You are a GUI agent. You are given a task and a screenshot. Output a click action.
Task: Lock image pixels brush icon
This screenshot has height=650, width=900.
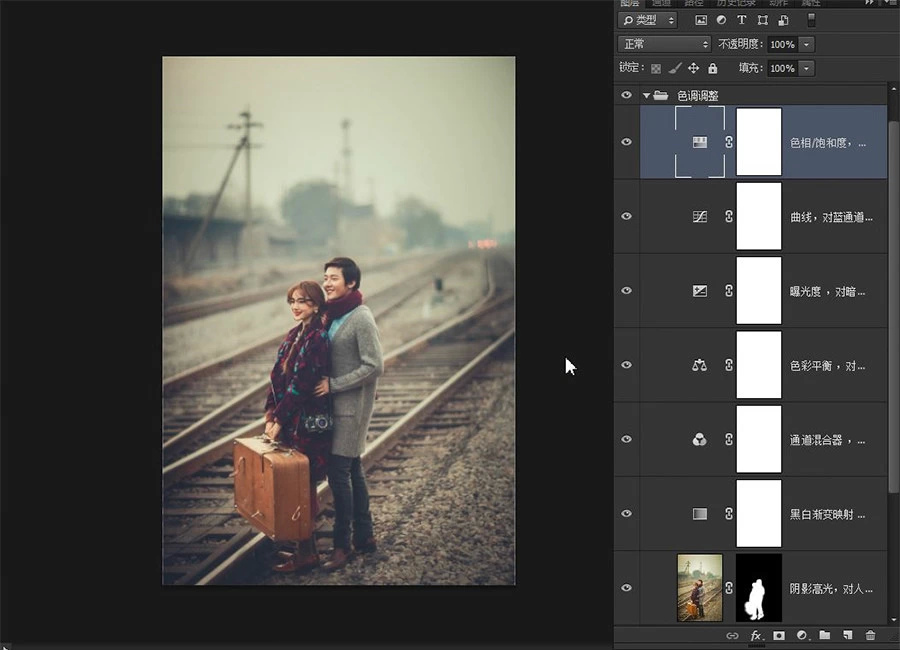[674, 68]
